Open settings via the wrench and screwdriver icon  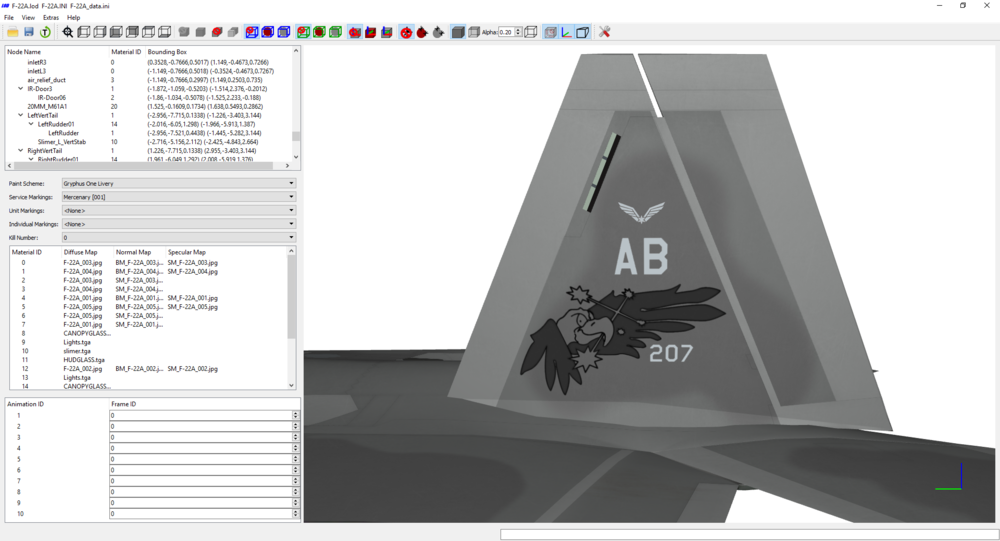[x=605, y=32]
